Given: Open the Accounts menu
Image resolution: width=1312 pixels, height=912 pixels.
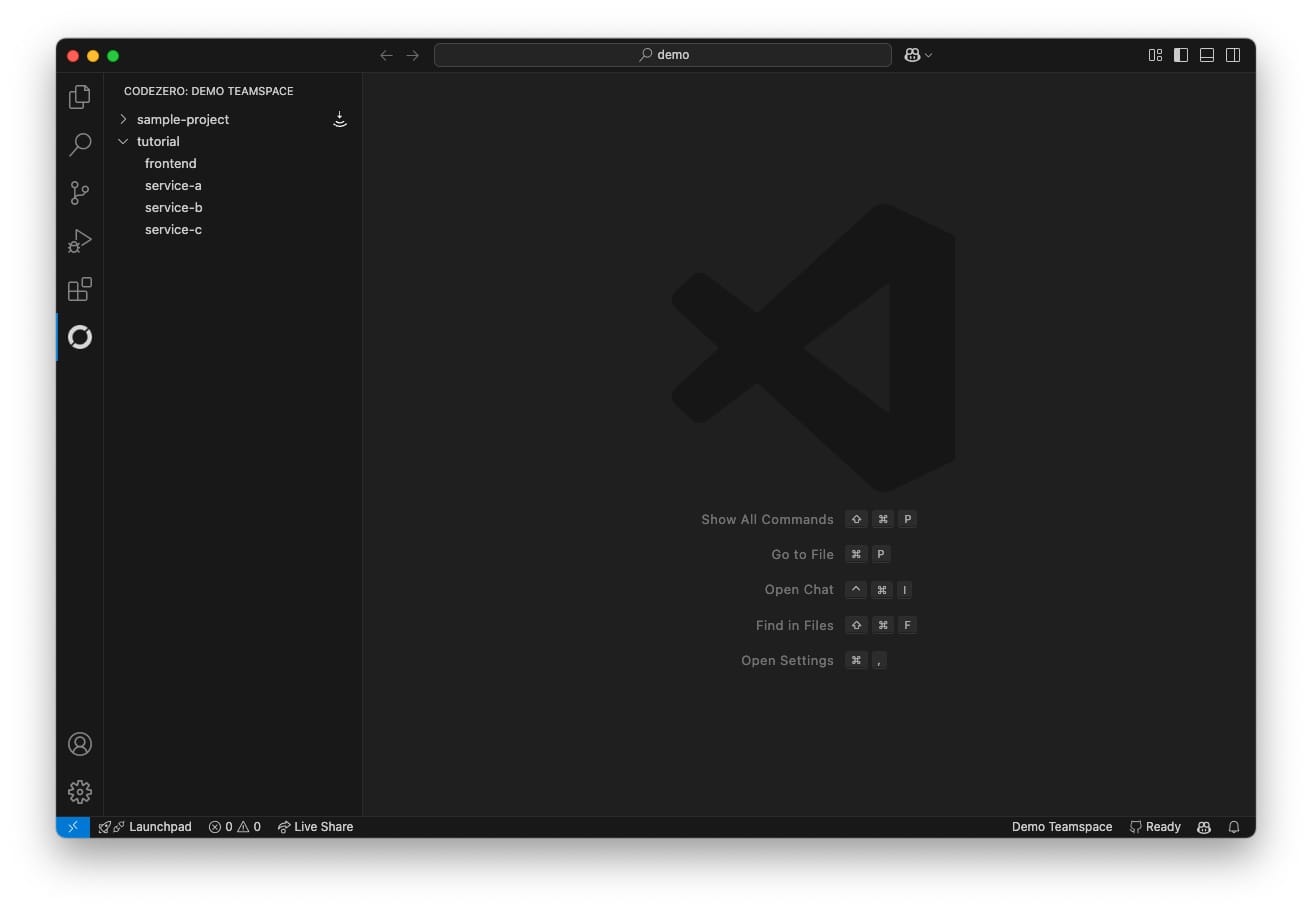Looking at the screenshot, I should point(80,744).
